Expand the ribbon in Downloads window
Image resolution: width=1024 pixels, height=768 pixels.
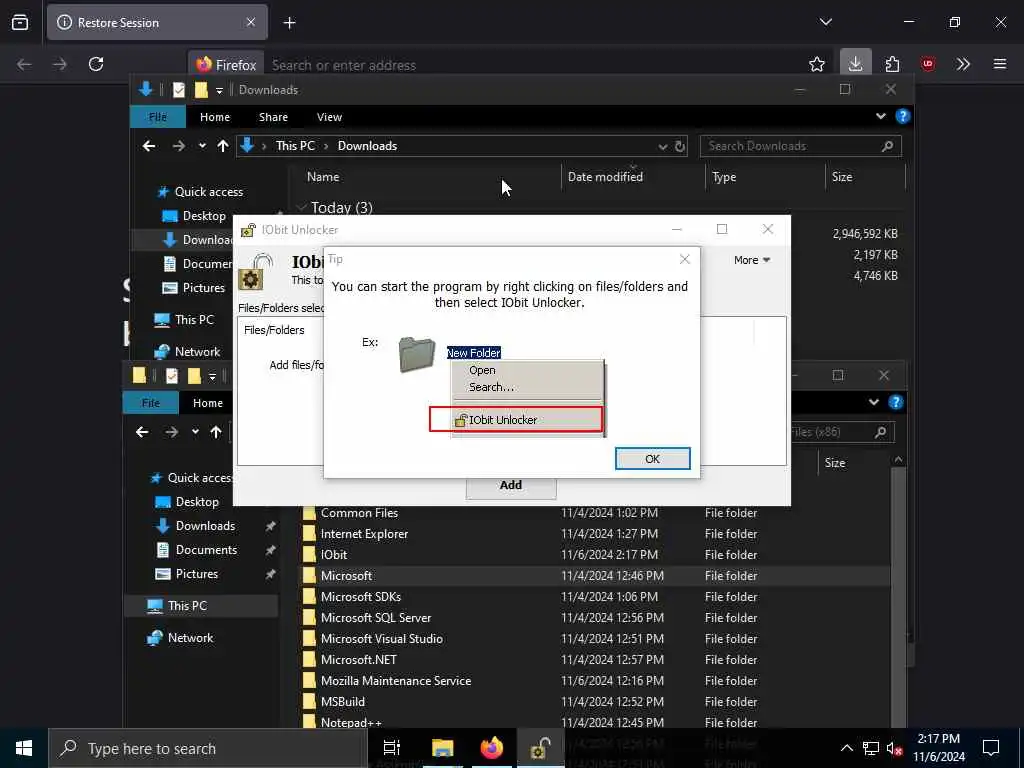click(880, 116)
